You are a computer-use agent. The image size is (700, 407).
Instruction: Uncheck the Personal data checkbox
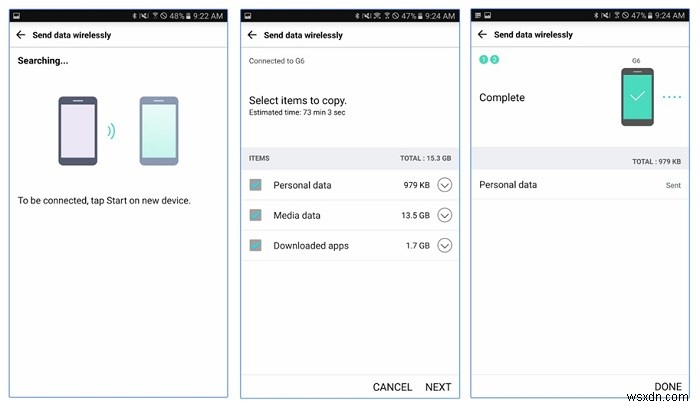(255, 185)
